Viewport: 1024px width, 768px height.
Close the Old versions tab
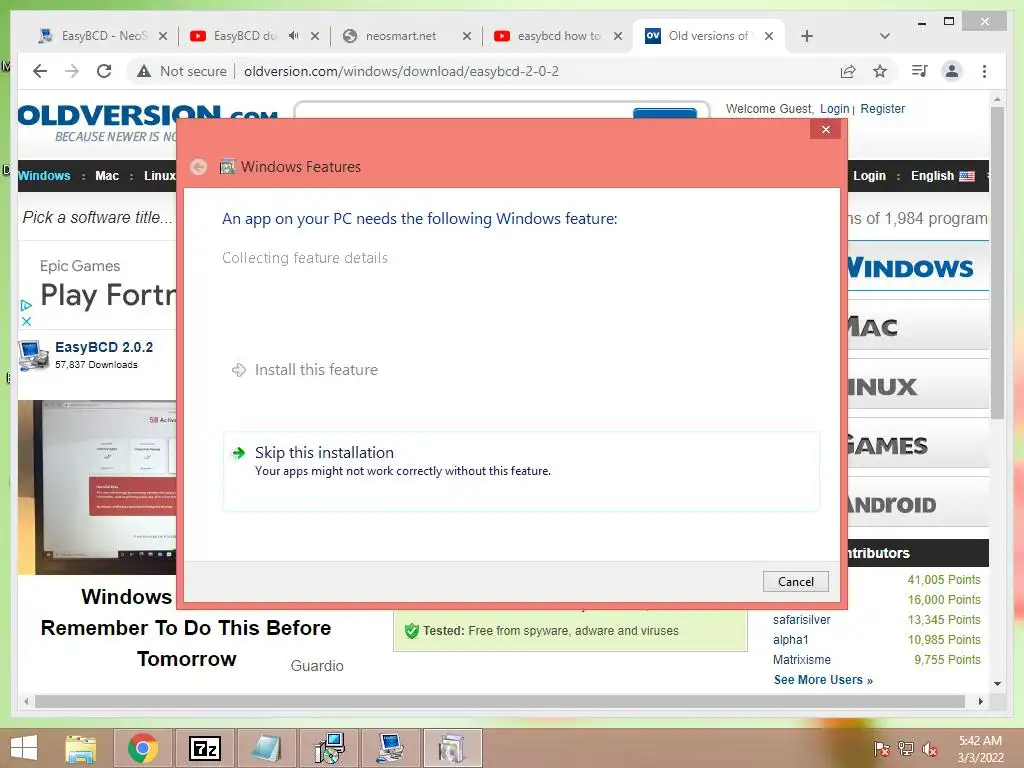pyautogui.click(x=769, y=36)
